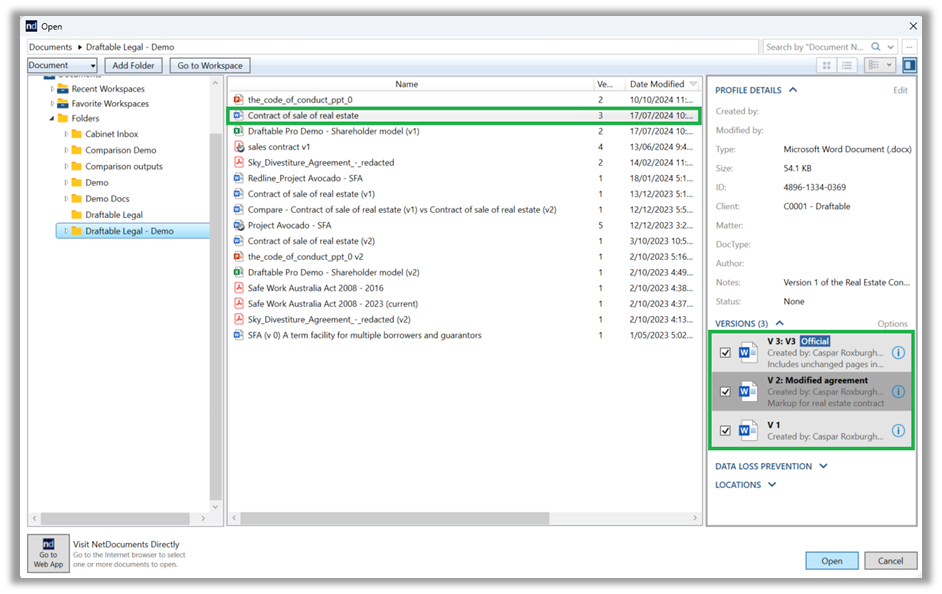Click the Safe Work Australia Act 2008 - 2023 (current) PDF icon

coord(239,304)
